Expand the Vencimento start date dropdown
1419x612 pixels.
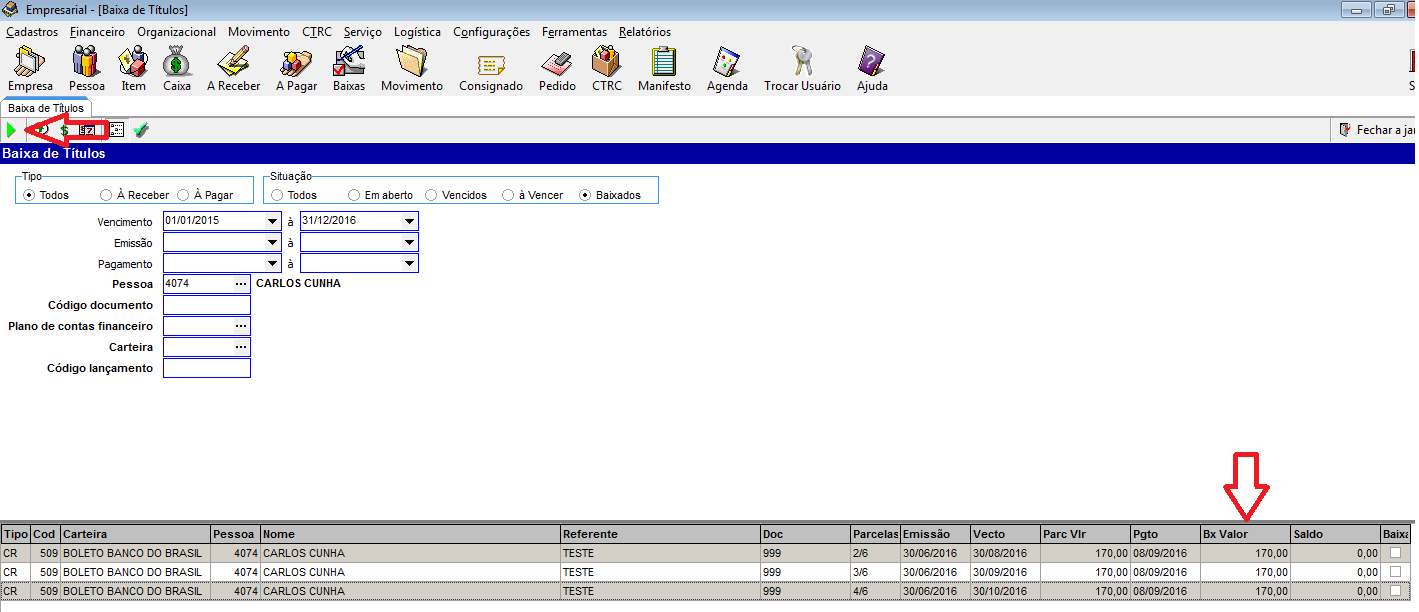272,221
